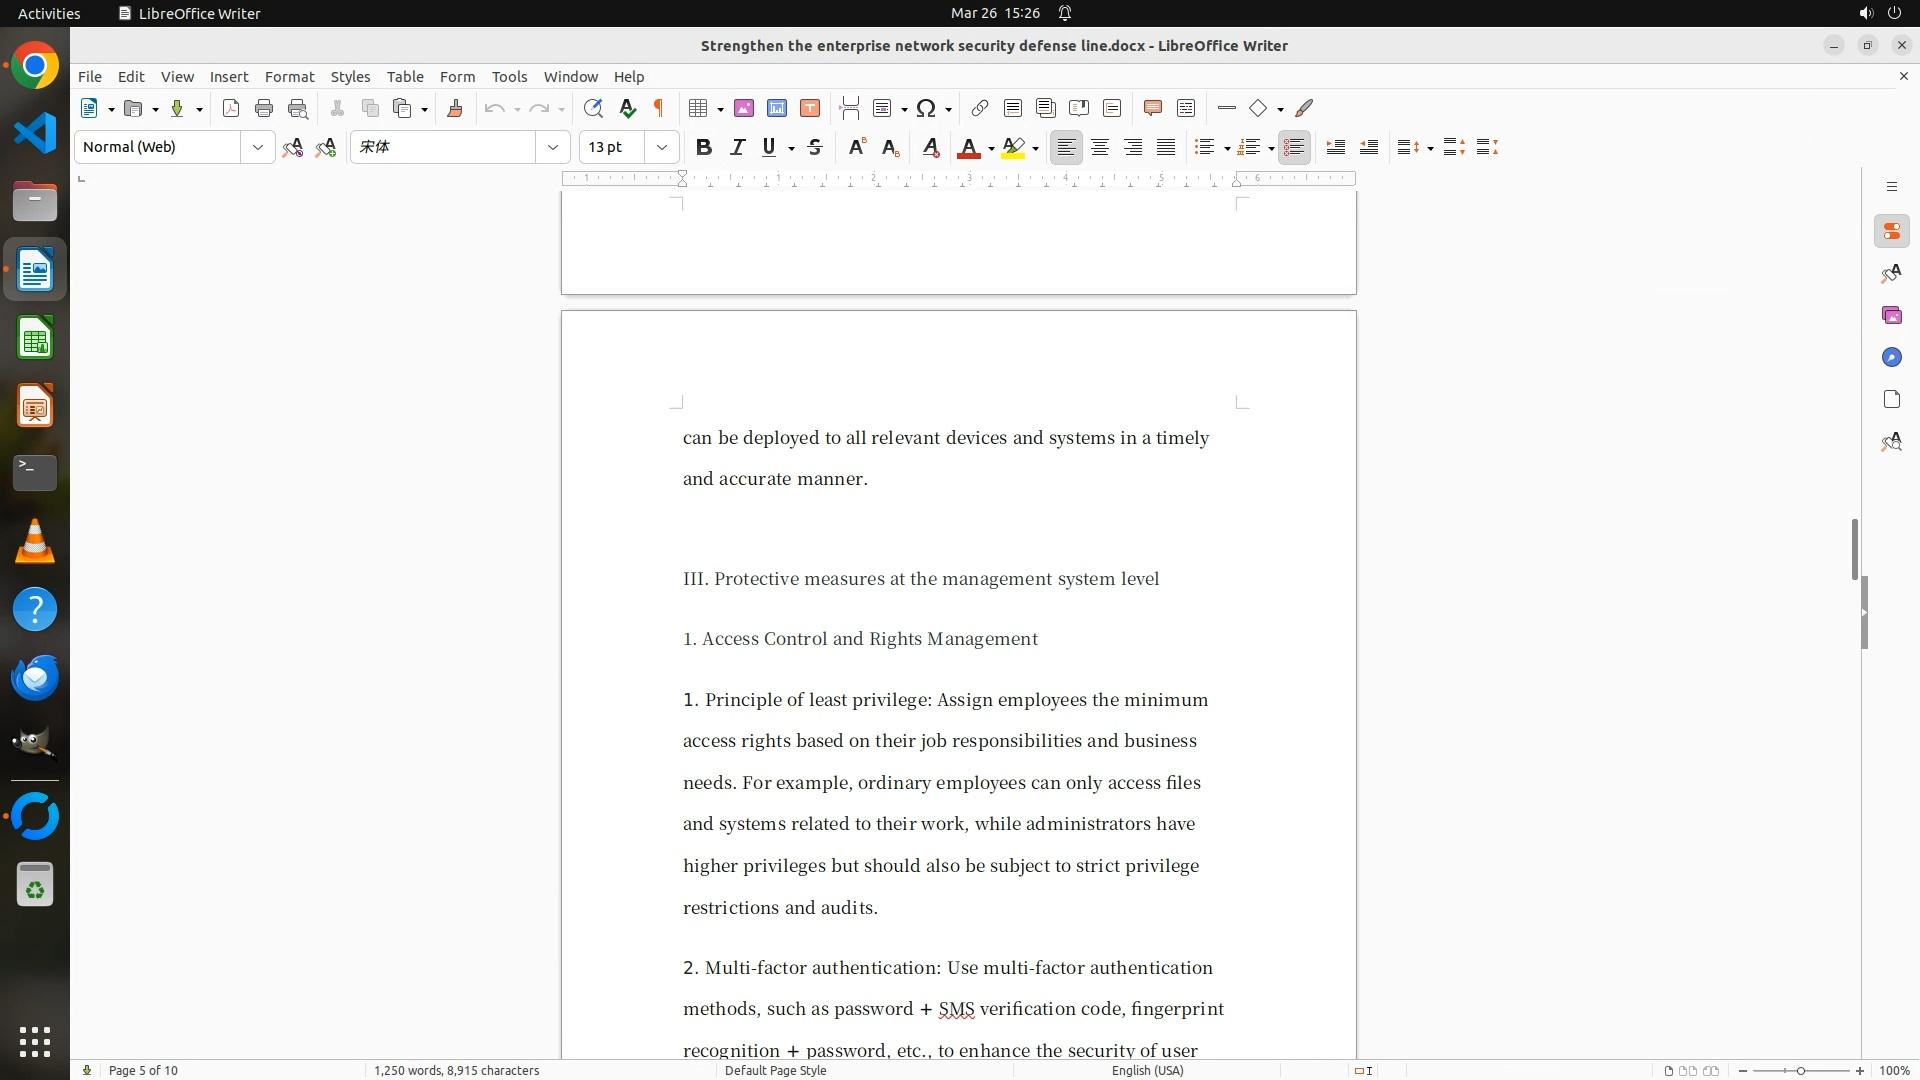Expand the font name dropdown
Image resolution: width=1920 pixels, height=1080 pixels.
tap(553, 148)
